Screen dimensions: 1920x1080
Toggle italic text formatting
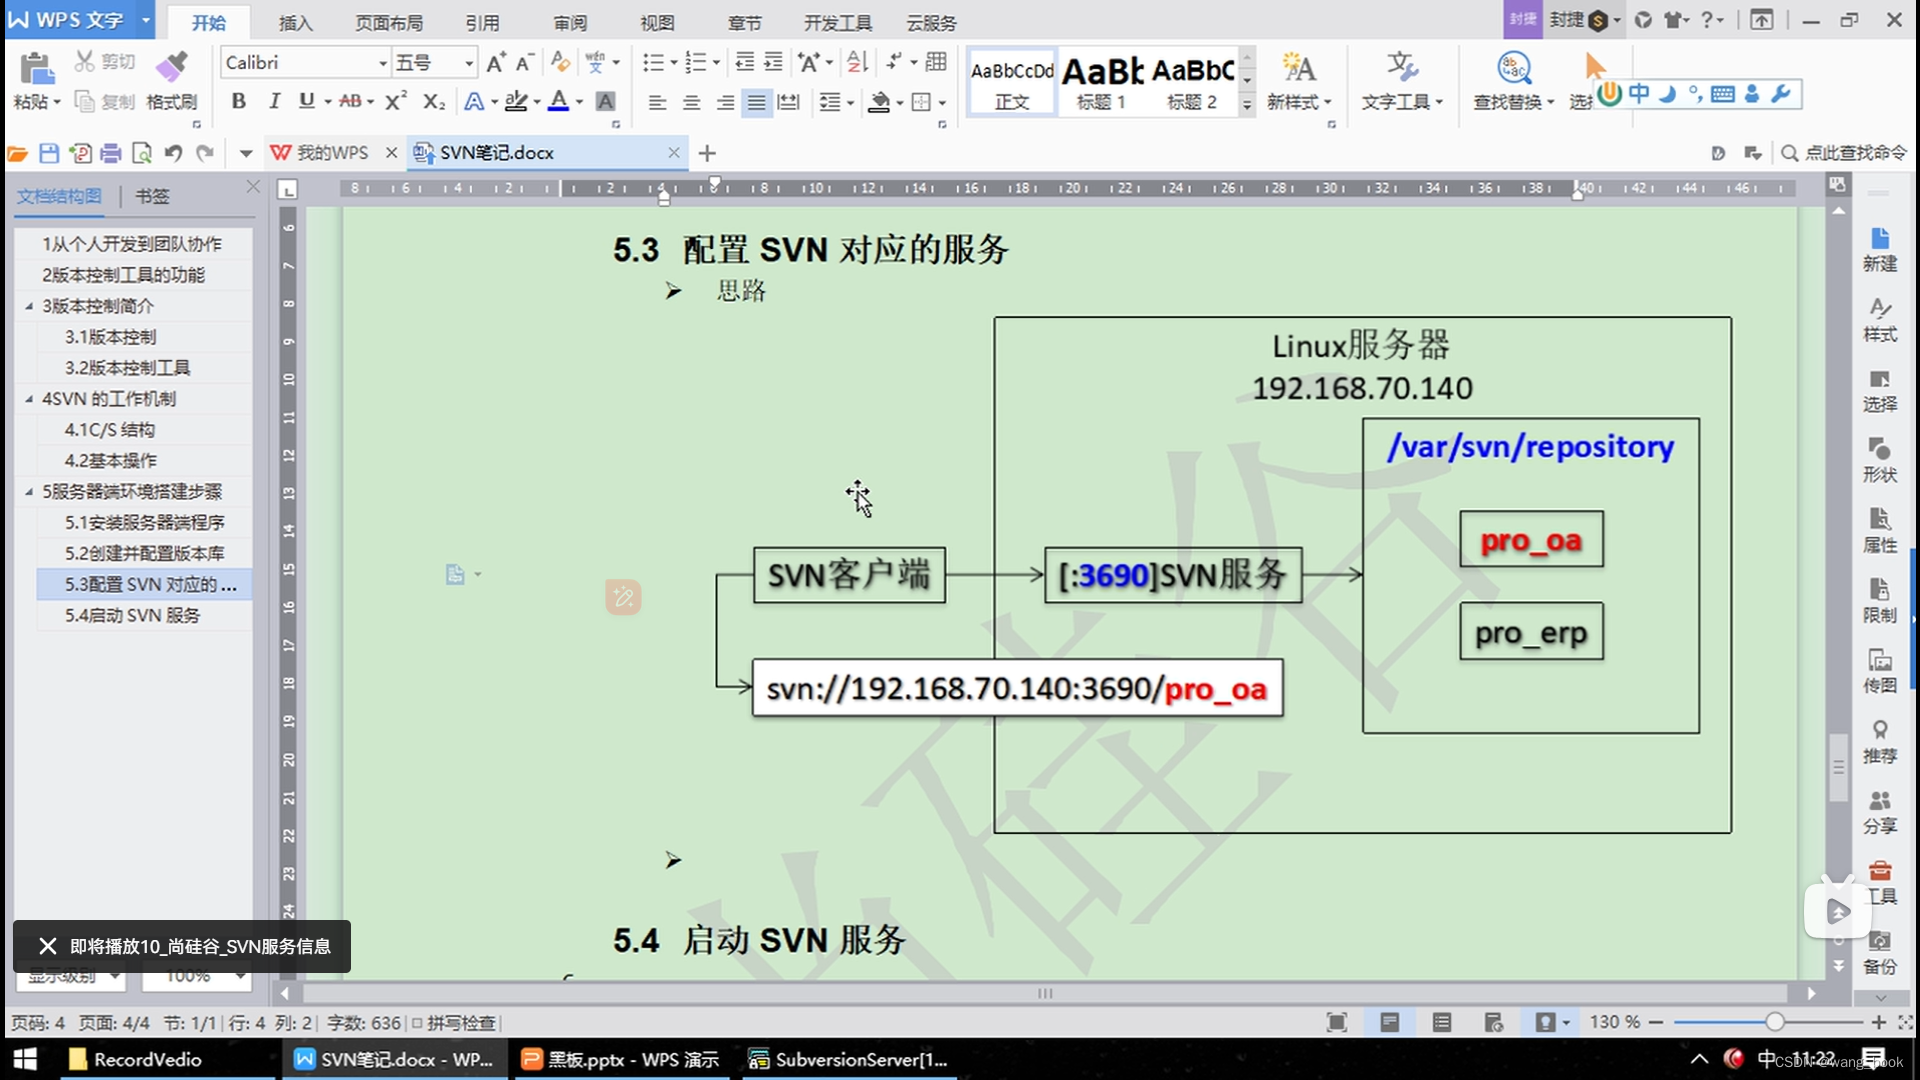tap(273, 101)
